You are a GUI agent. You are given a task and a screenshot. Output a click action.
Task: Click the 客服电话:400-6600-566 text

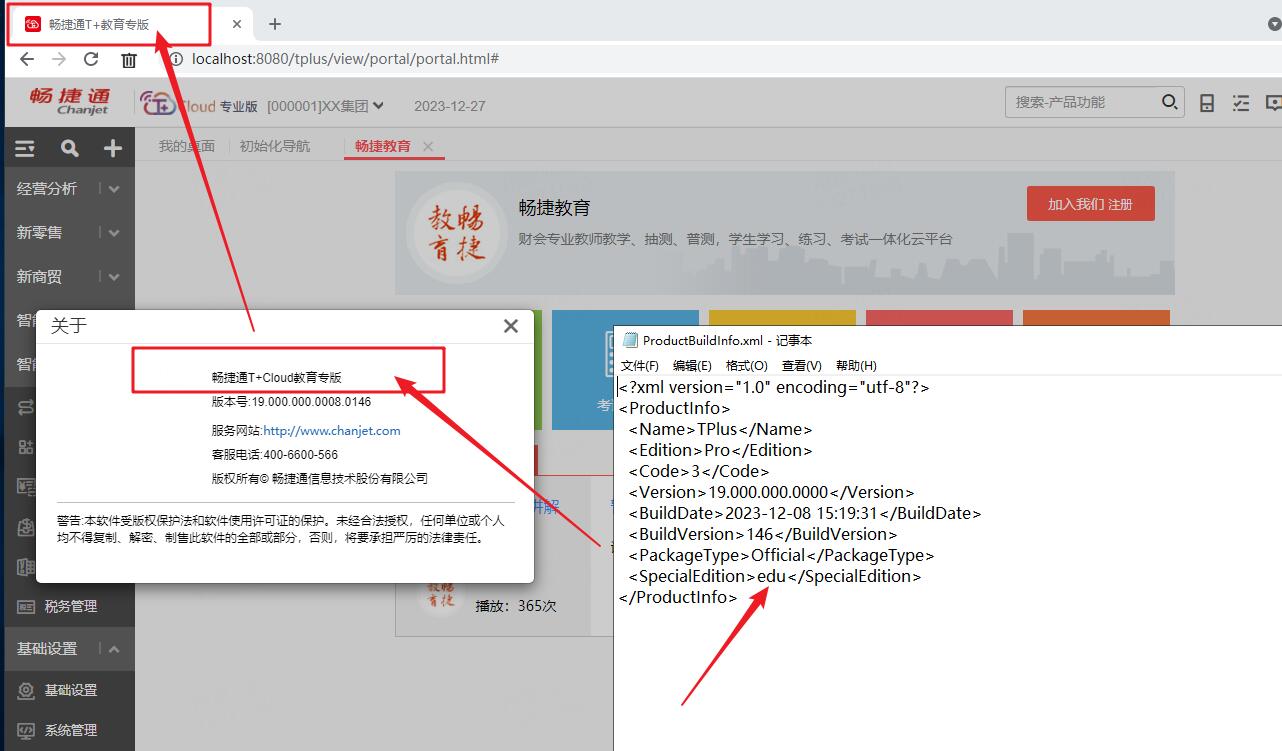[275, 454]
